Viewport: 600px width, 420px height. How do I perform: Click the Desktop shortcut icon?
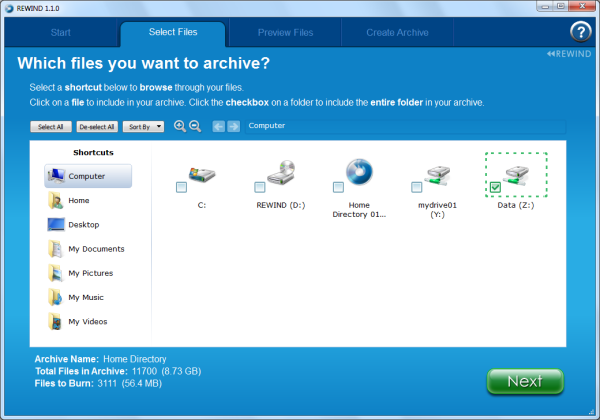coord(56,225)
